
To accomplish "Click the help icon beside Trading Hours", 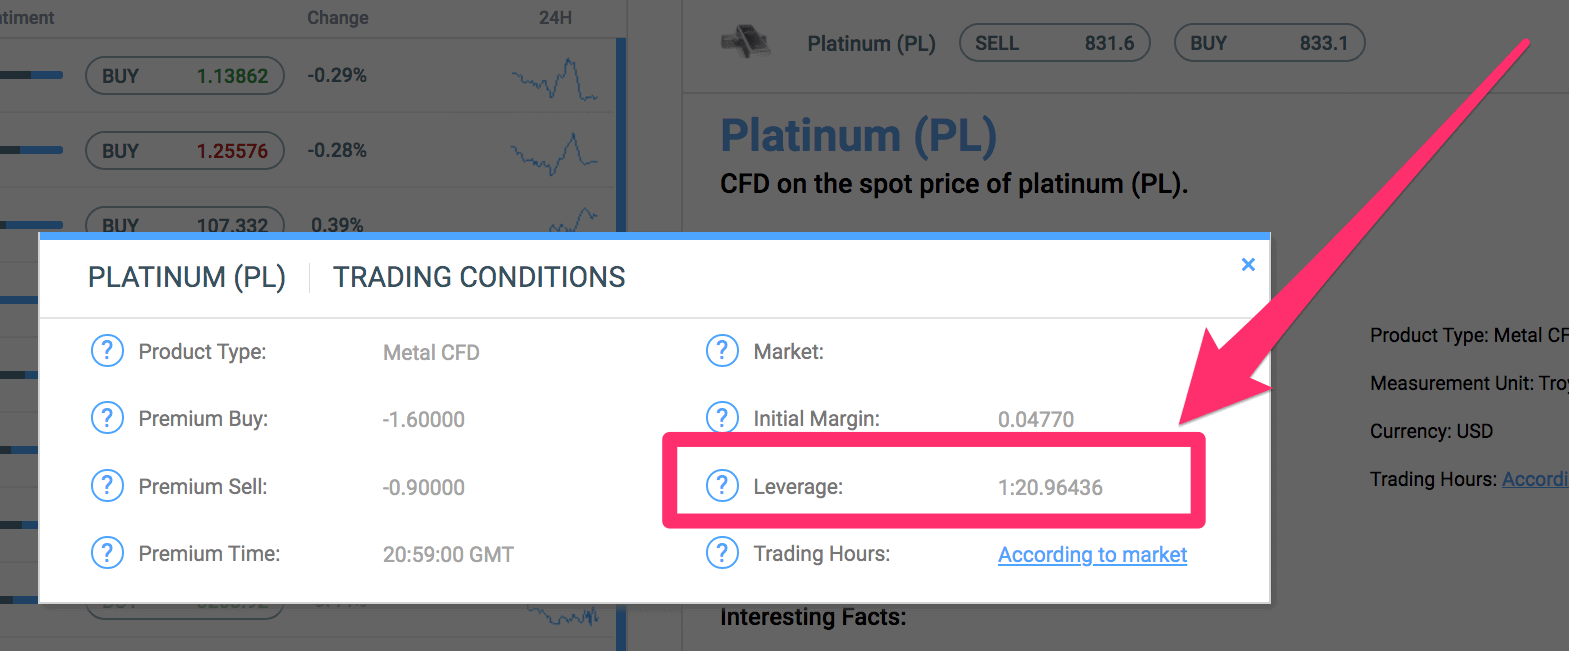I will 722,553.
